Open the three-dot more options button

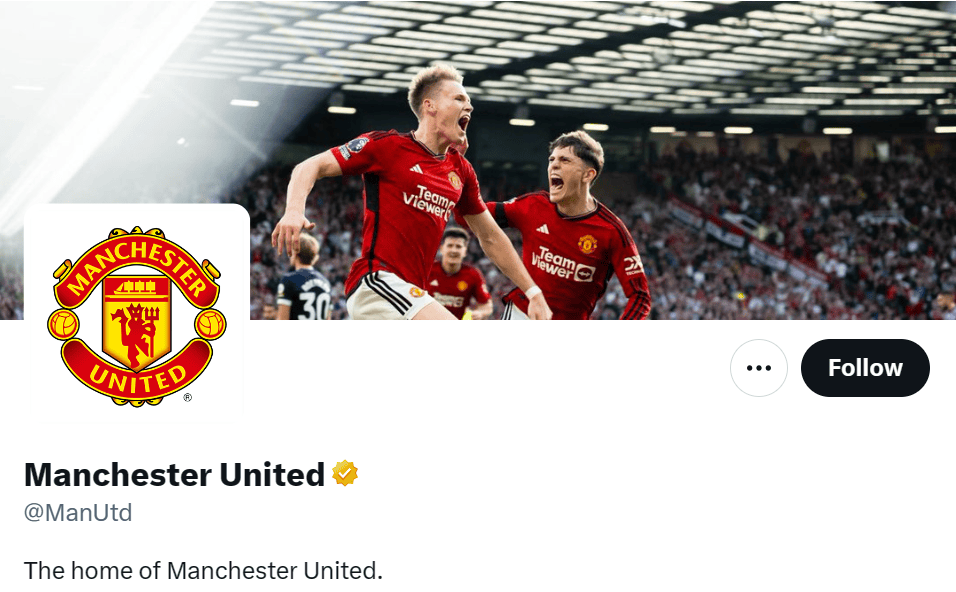[758, 368]
